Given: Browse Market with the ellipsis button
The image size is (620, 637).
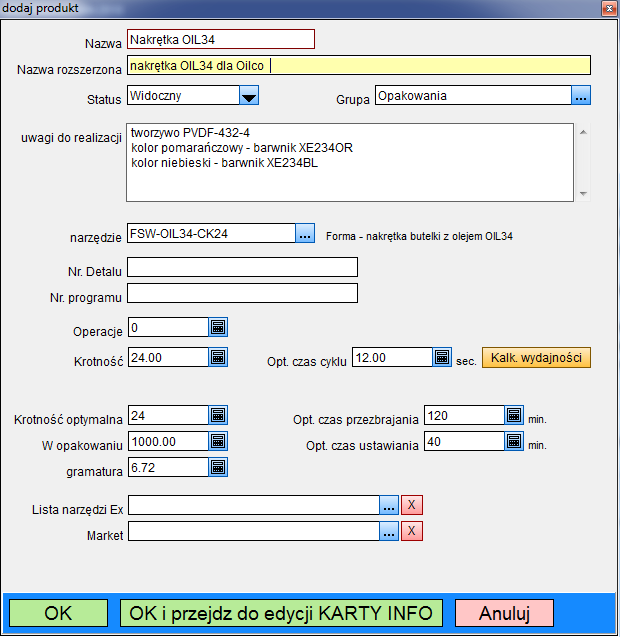Looking at the screenshot, I should click(x=389, y=531).
